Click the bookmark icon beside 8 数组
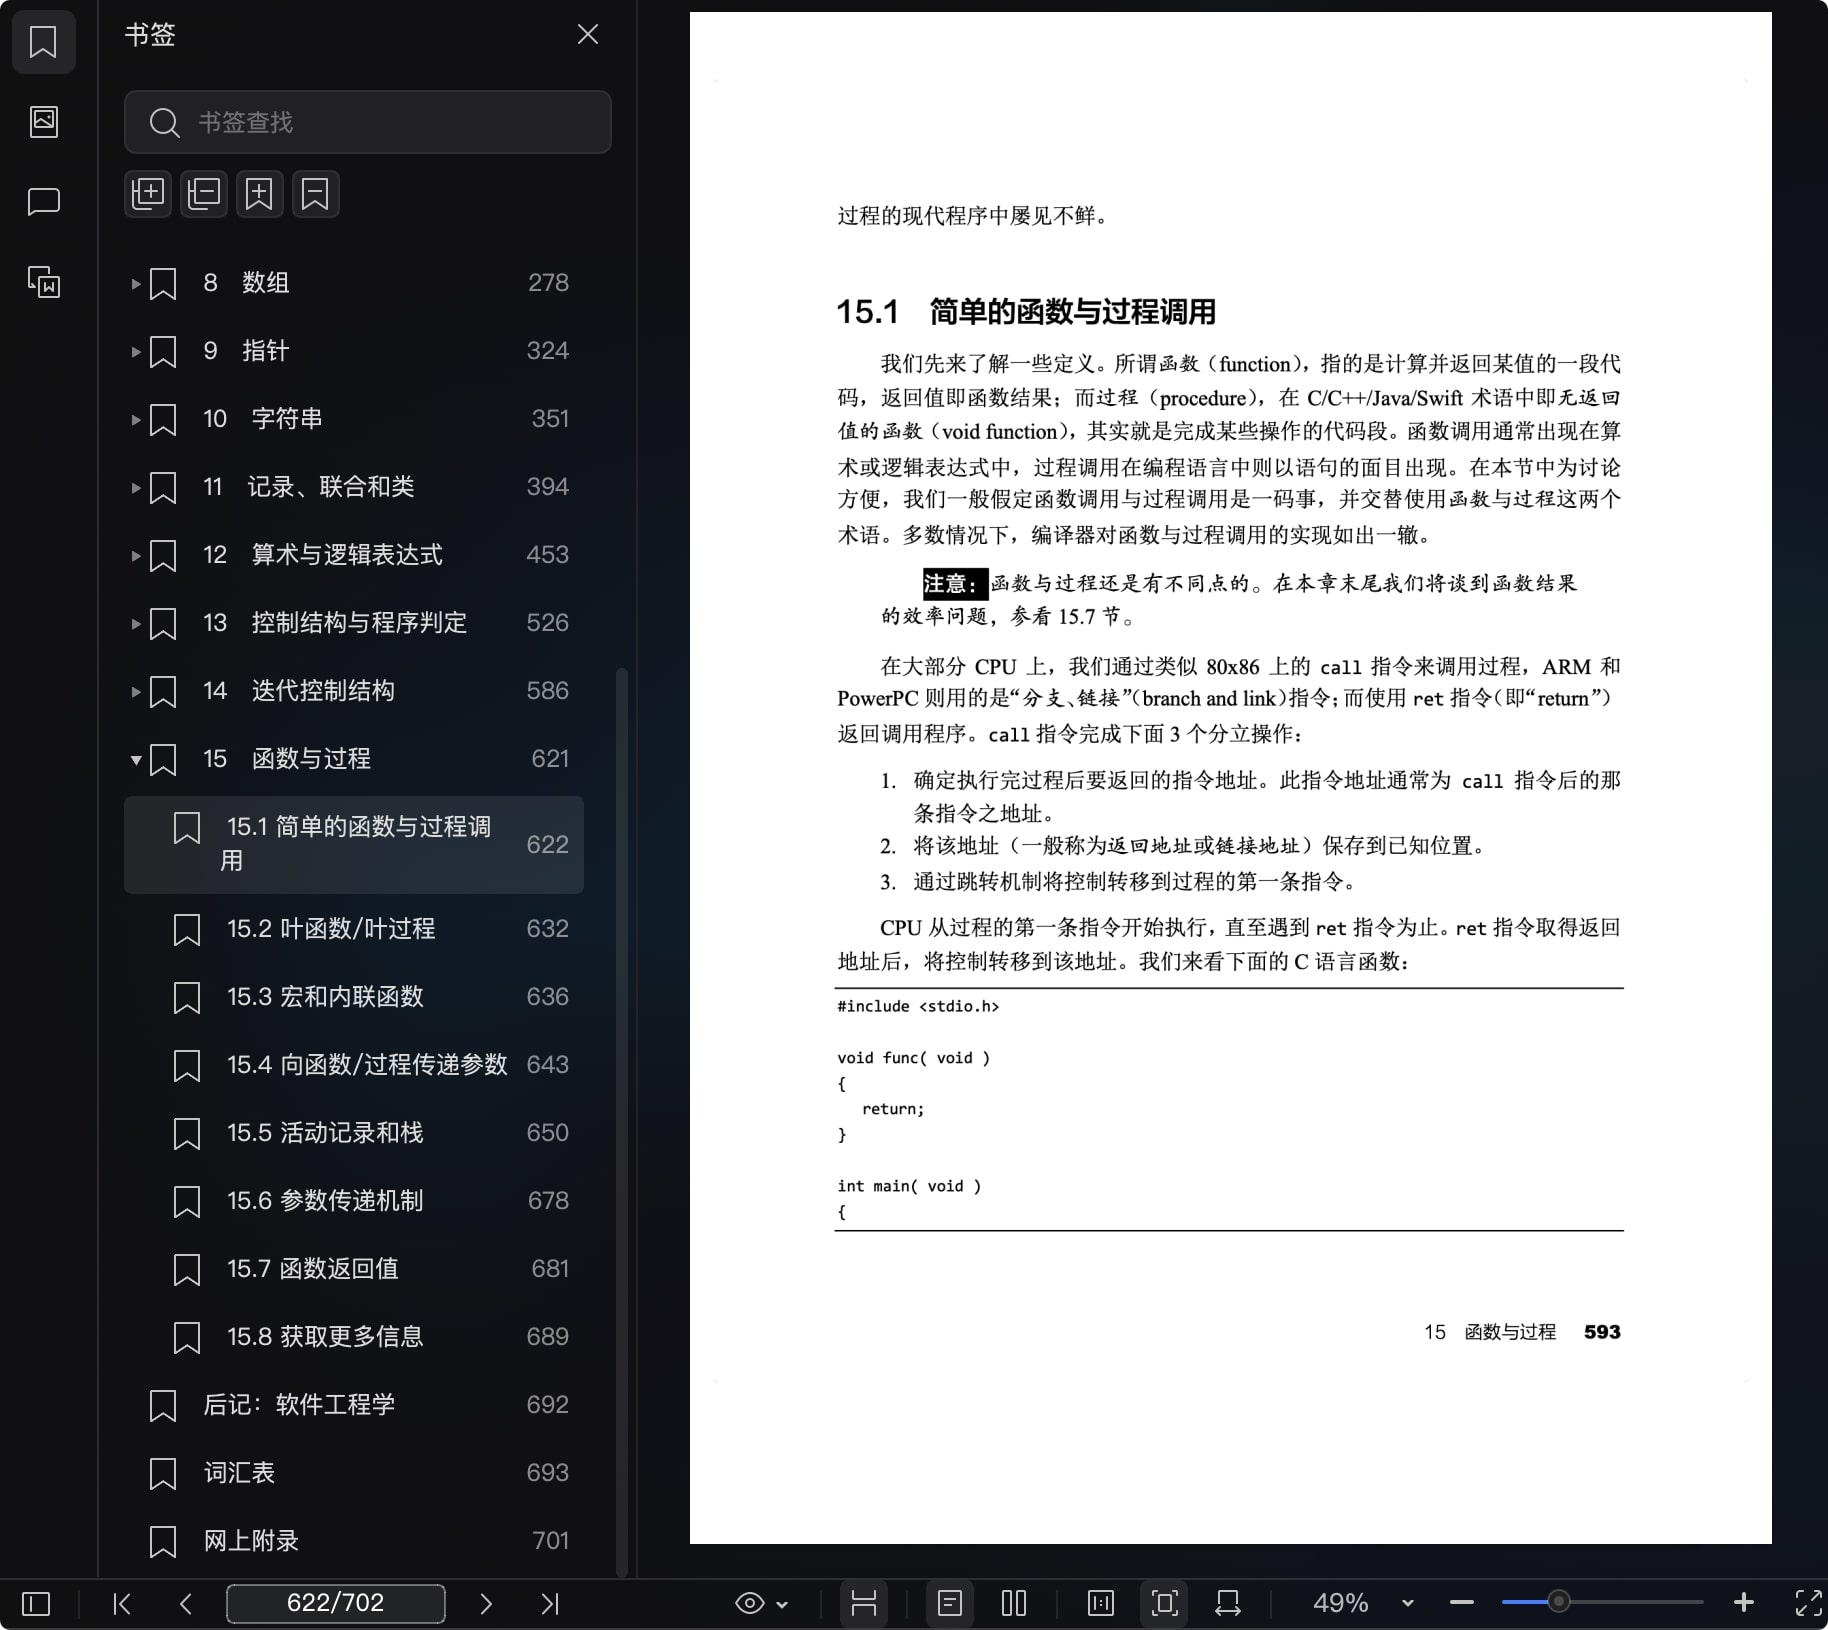This screenshot has height=1630, width=1828. pos(163,283)
